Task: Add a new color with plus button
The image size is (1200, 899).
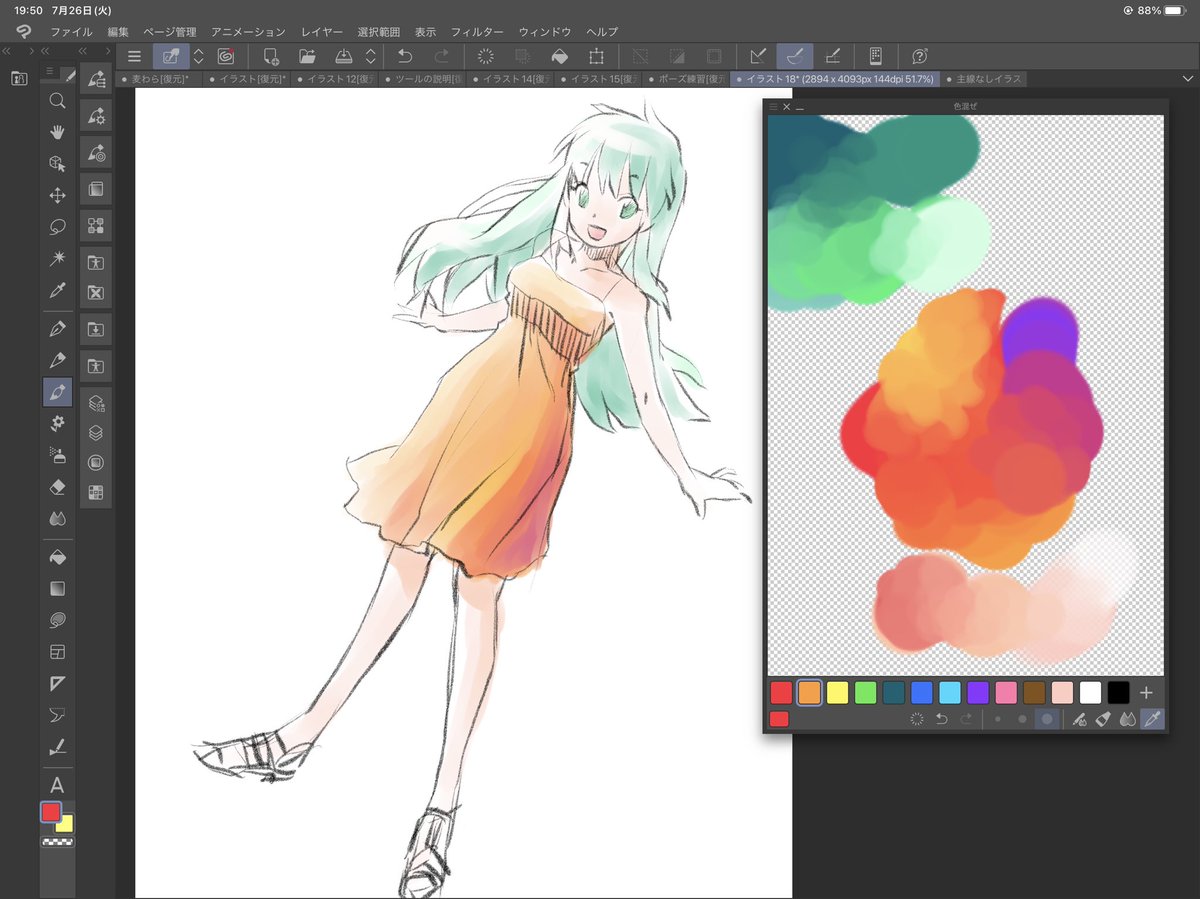Action: point(1146,692)
